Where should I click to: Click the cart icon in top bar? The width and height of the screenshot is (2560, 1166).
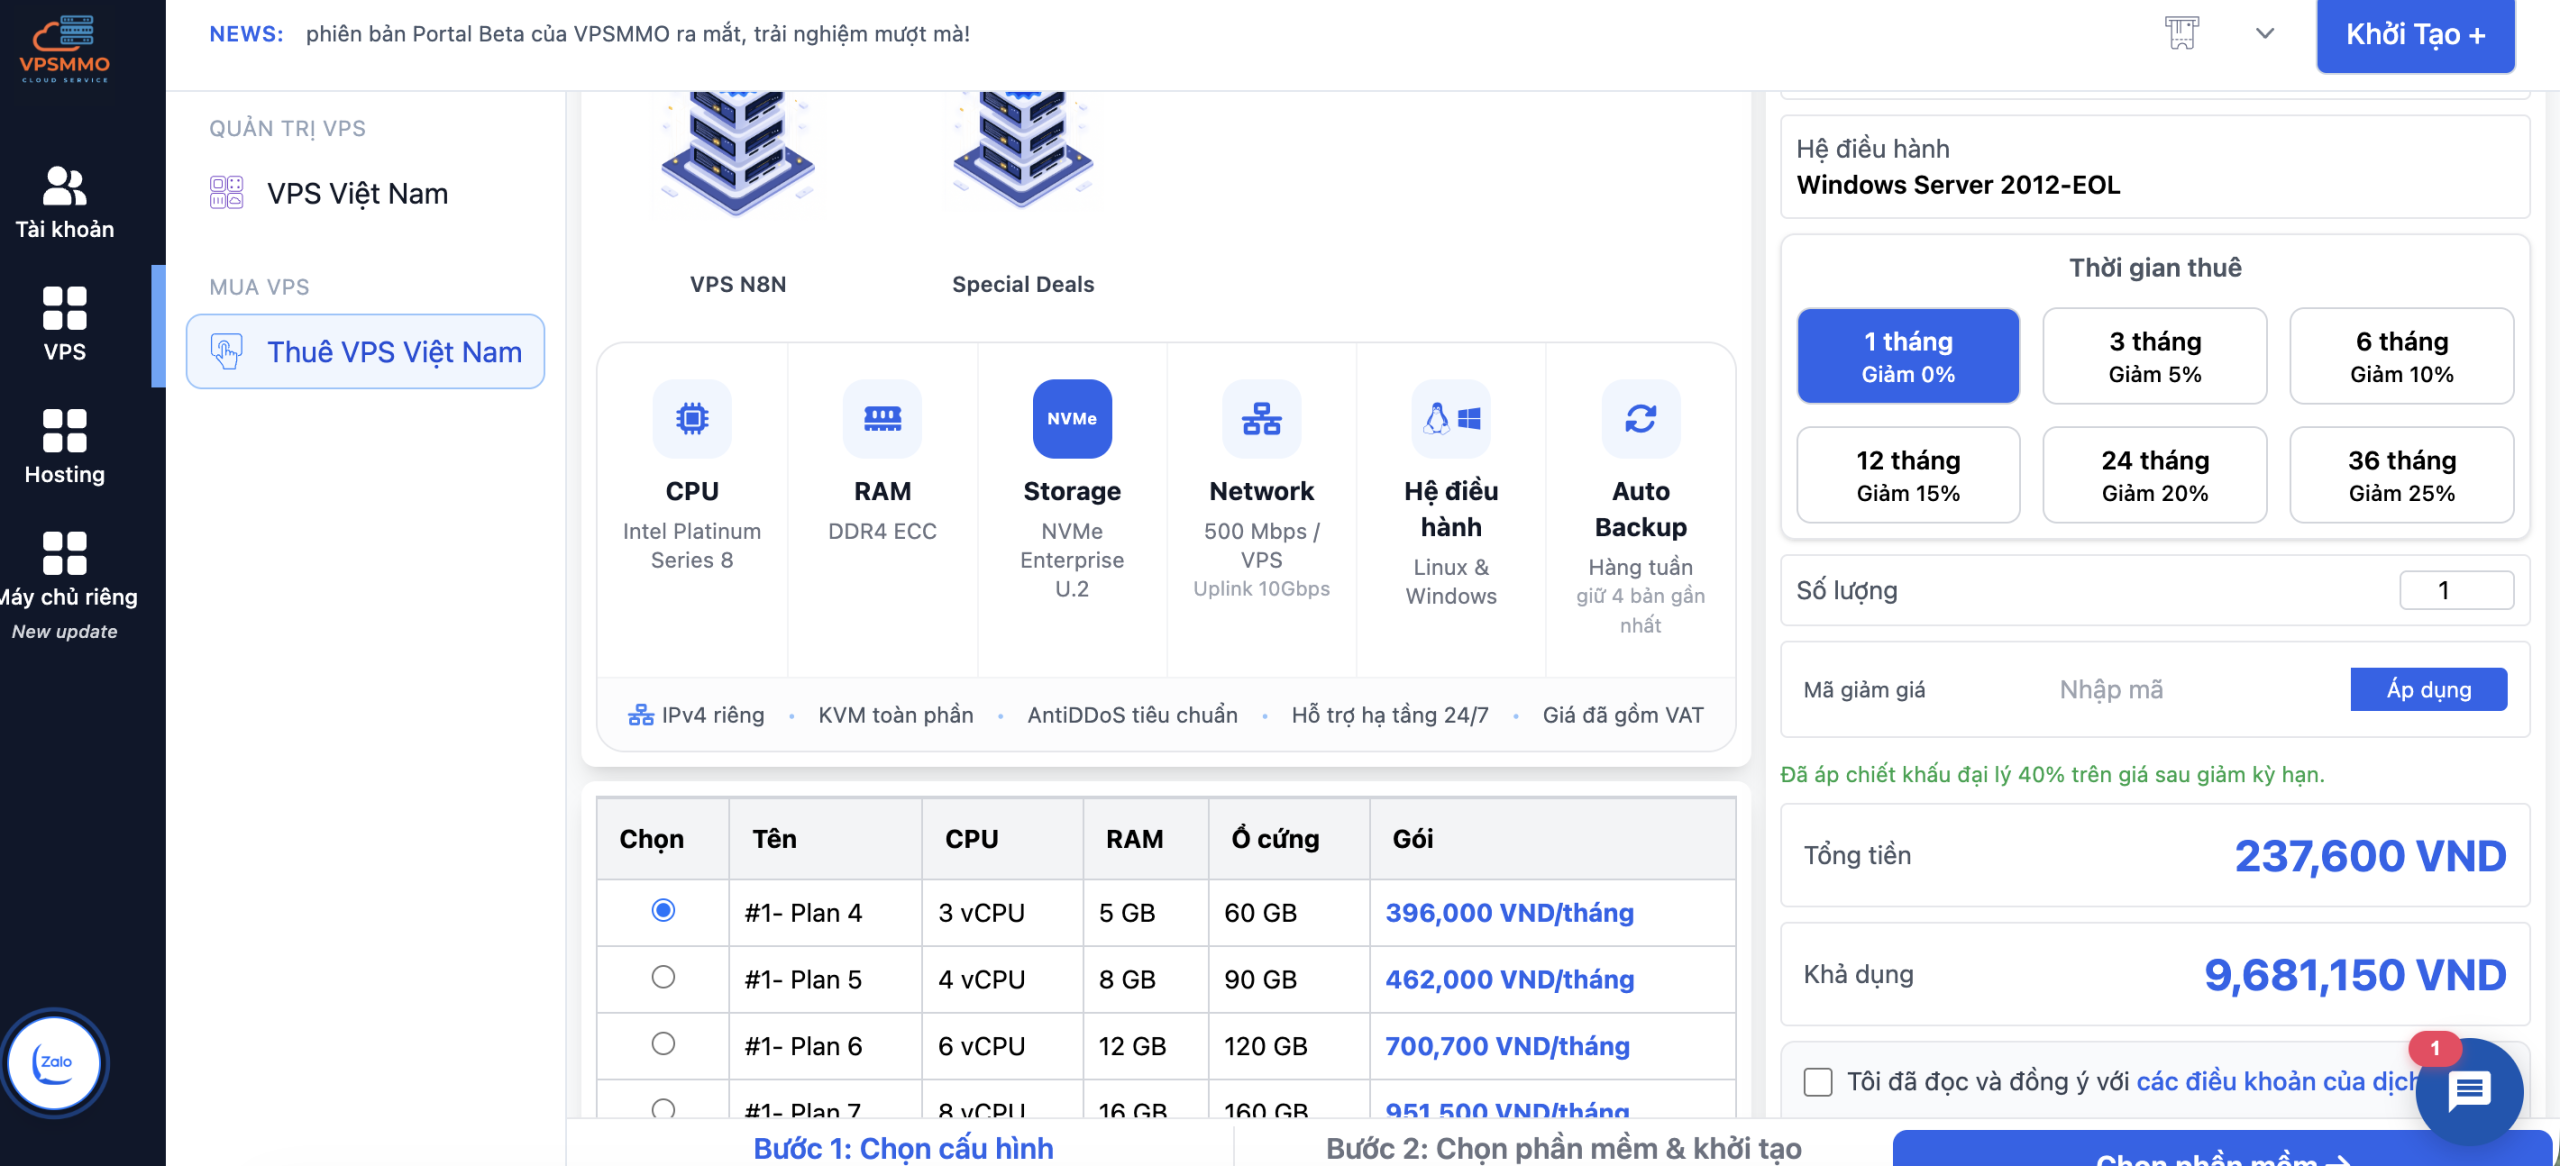[2181, 33]
